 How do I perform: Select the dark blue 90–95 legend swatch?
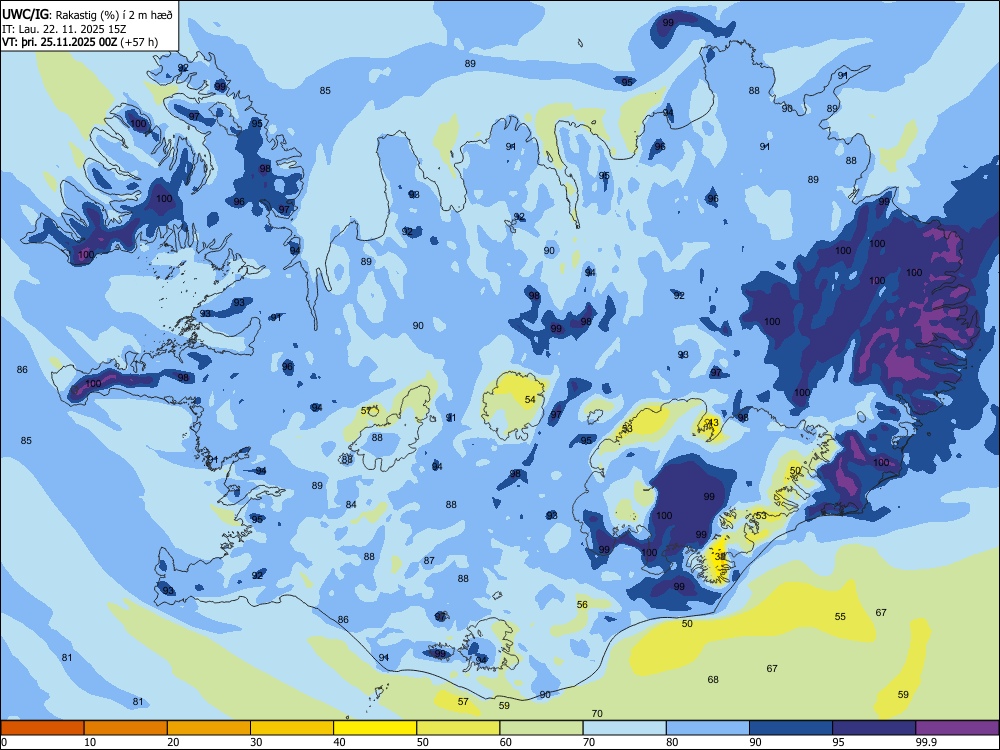791,728
